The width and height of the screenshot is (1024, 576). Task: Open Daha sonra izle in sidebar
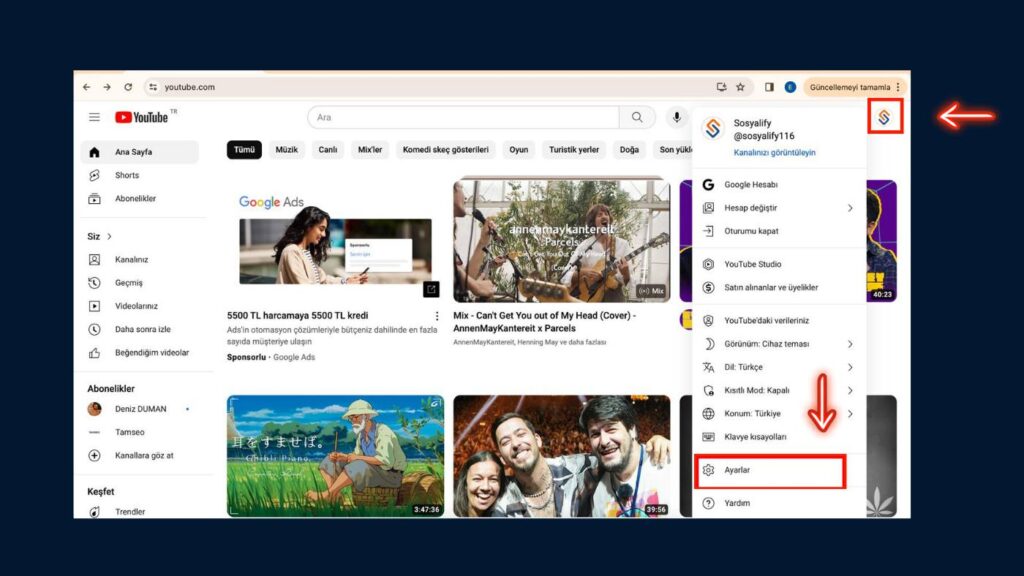tap(140, 329)
